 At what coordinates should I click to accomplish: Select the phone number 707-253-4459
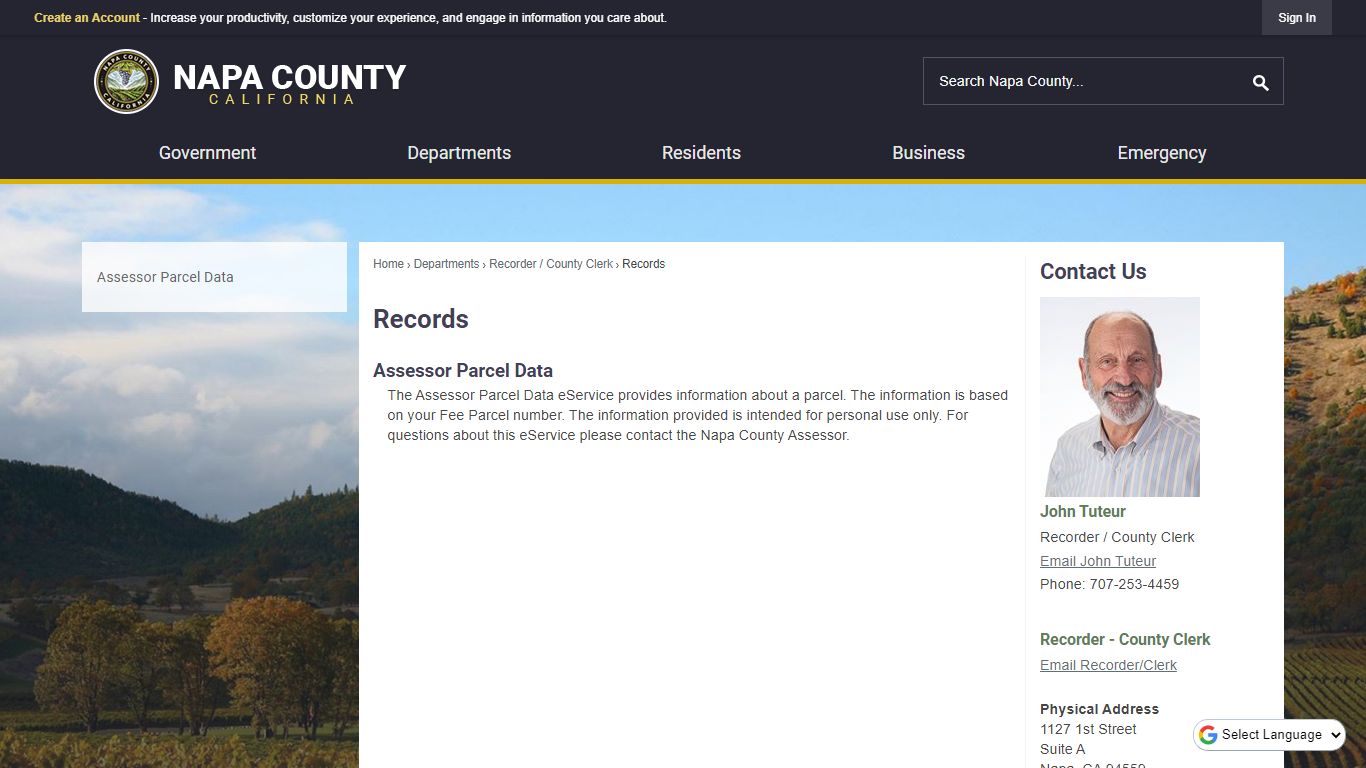[1133, 584]
